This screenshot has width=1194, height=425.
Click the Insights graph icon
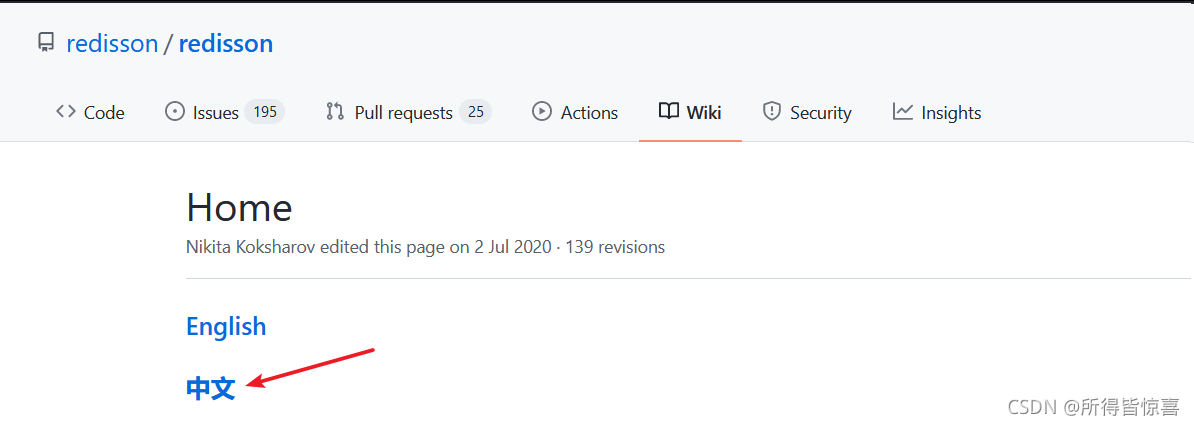903,112
